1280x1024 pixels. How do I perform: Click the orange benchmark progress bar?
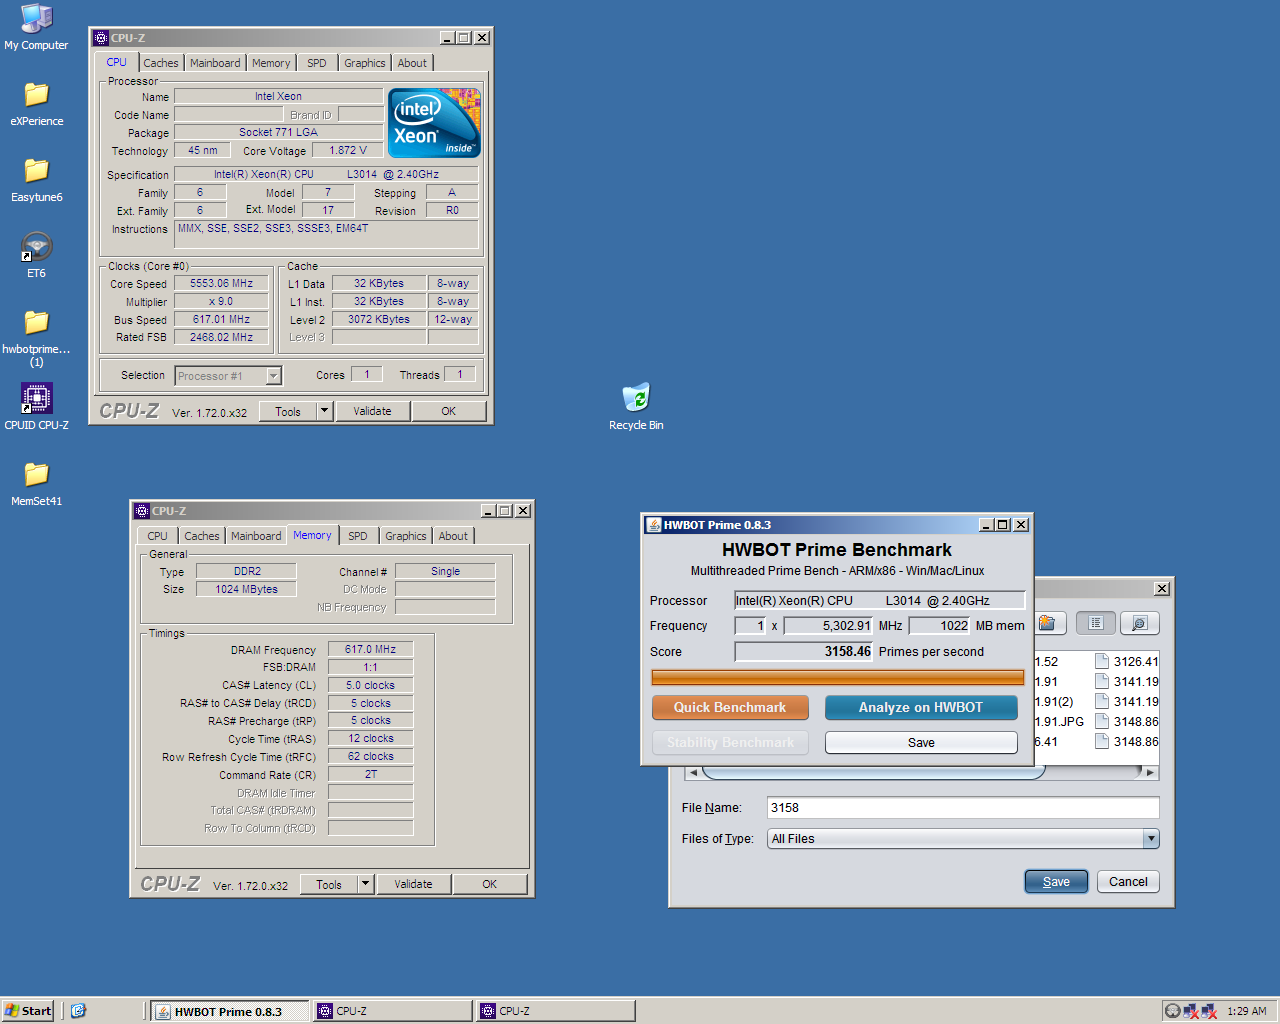(838, 677)
